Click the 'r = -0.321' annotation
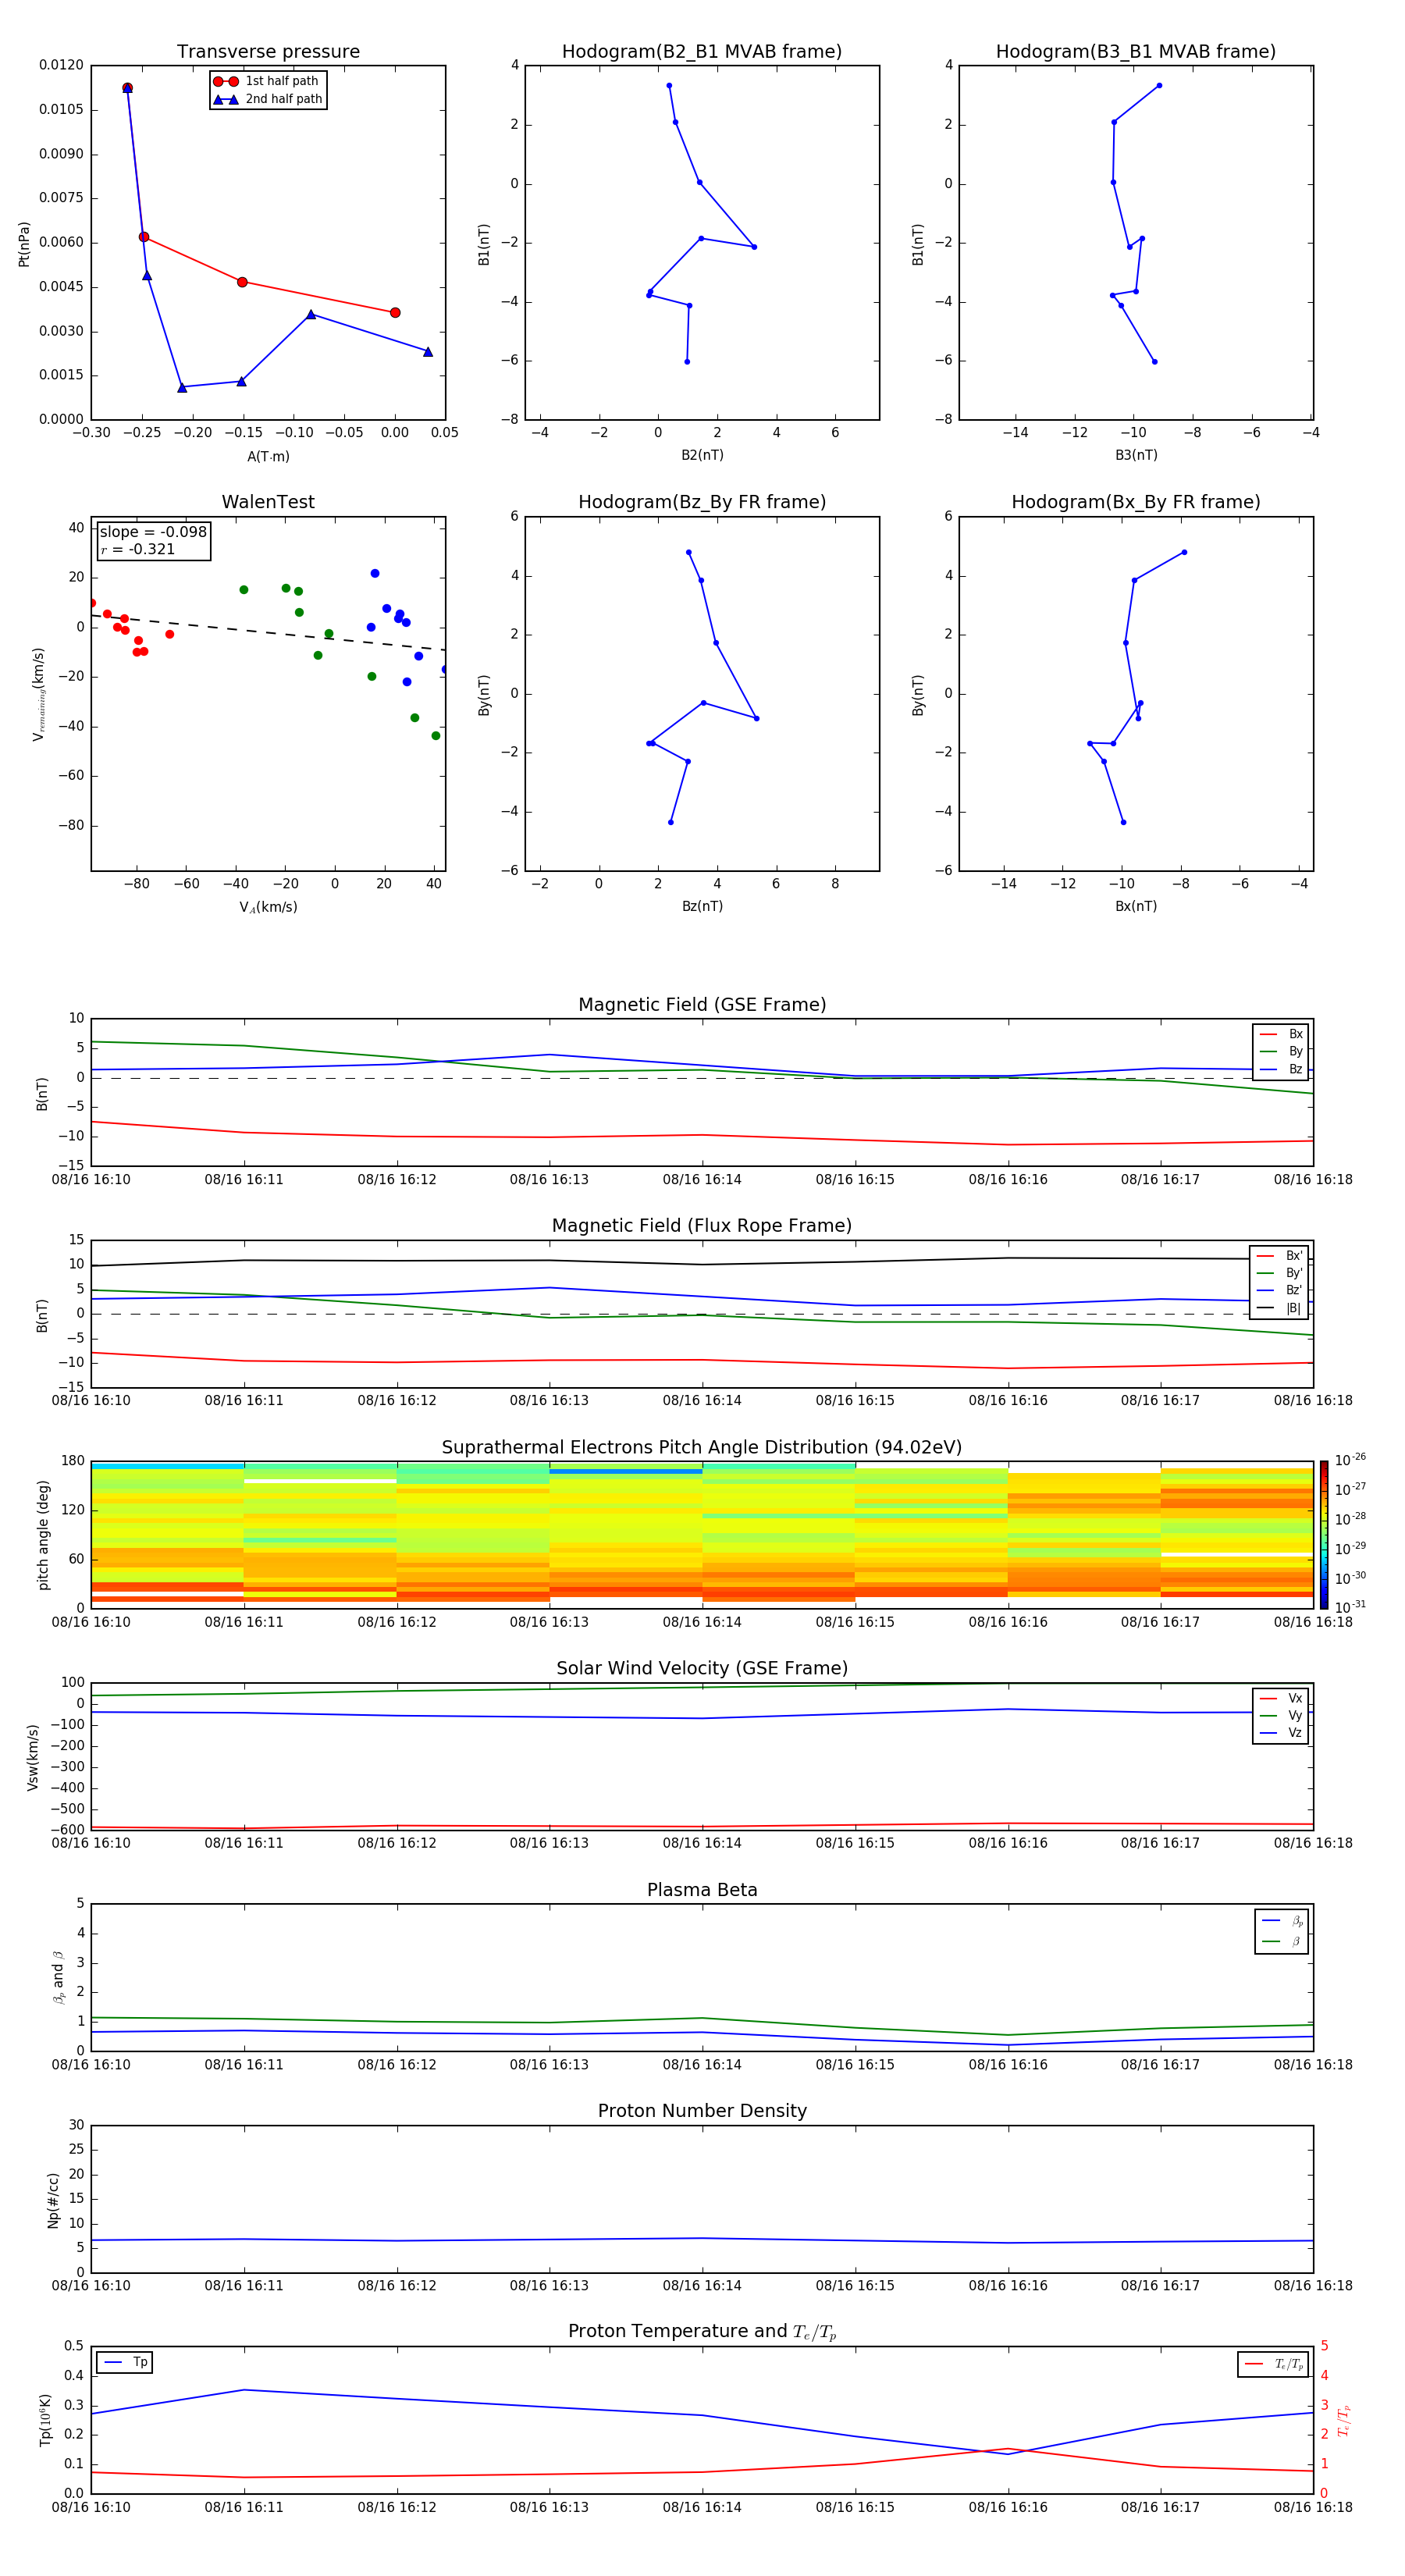 click(138, 549)
